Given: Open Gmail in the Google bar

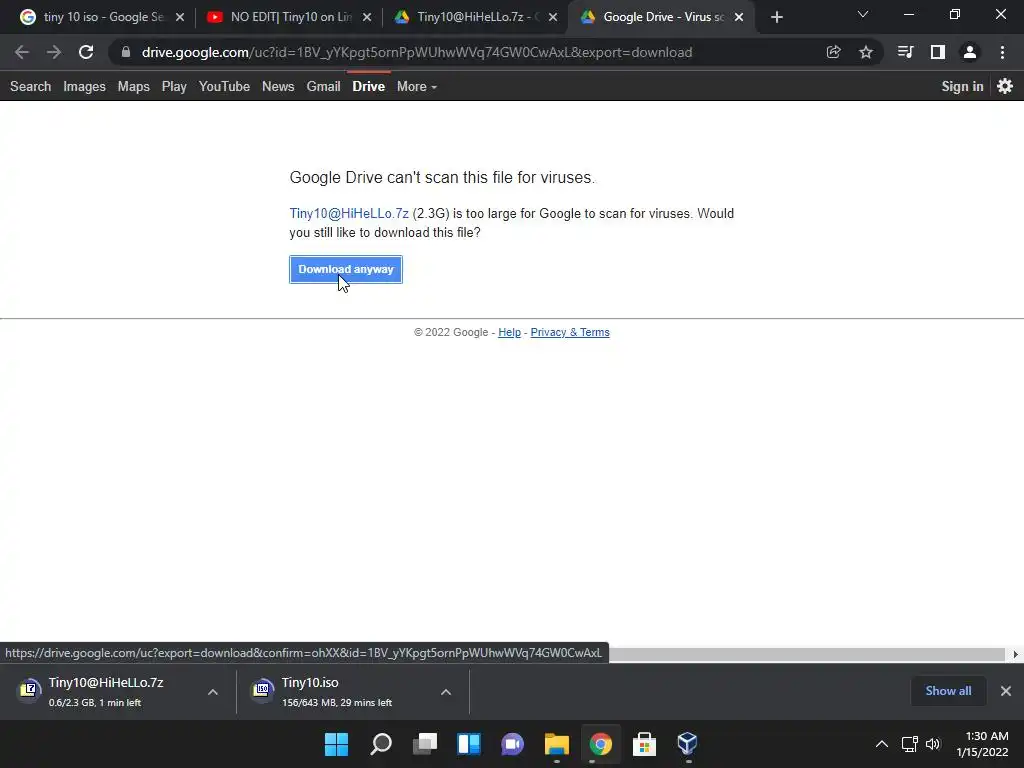Looking at the screenshot, I should (323, 86).
